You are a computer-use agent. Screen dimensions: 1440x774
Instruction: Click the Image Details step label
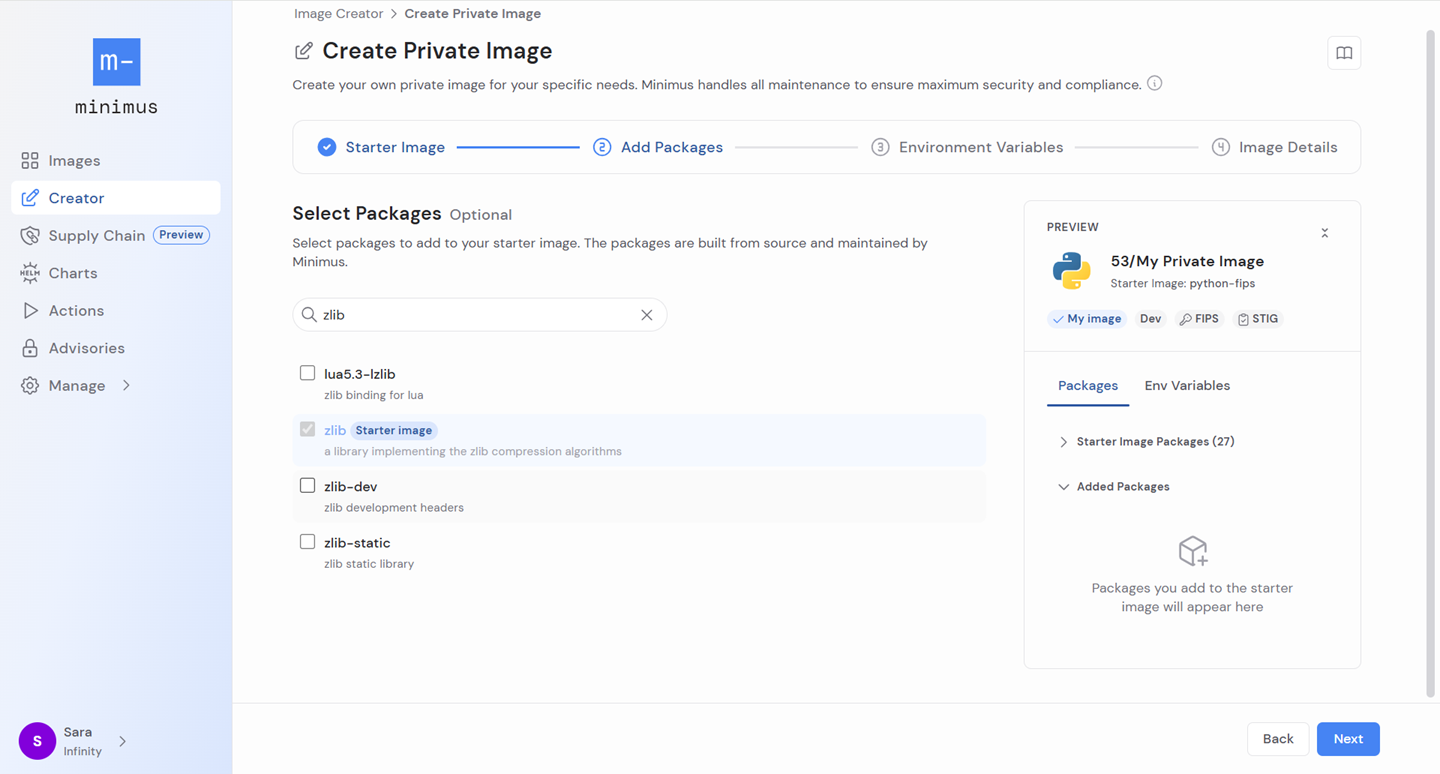1288,147
